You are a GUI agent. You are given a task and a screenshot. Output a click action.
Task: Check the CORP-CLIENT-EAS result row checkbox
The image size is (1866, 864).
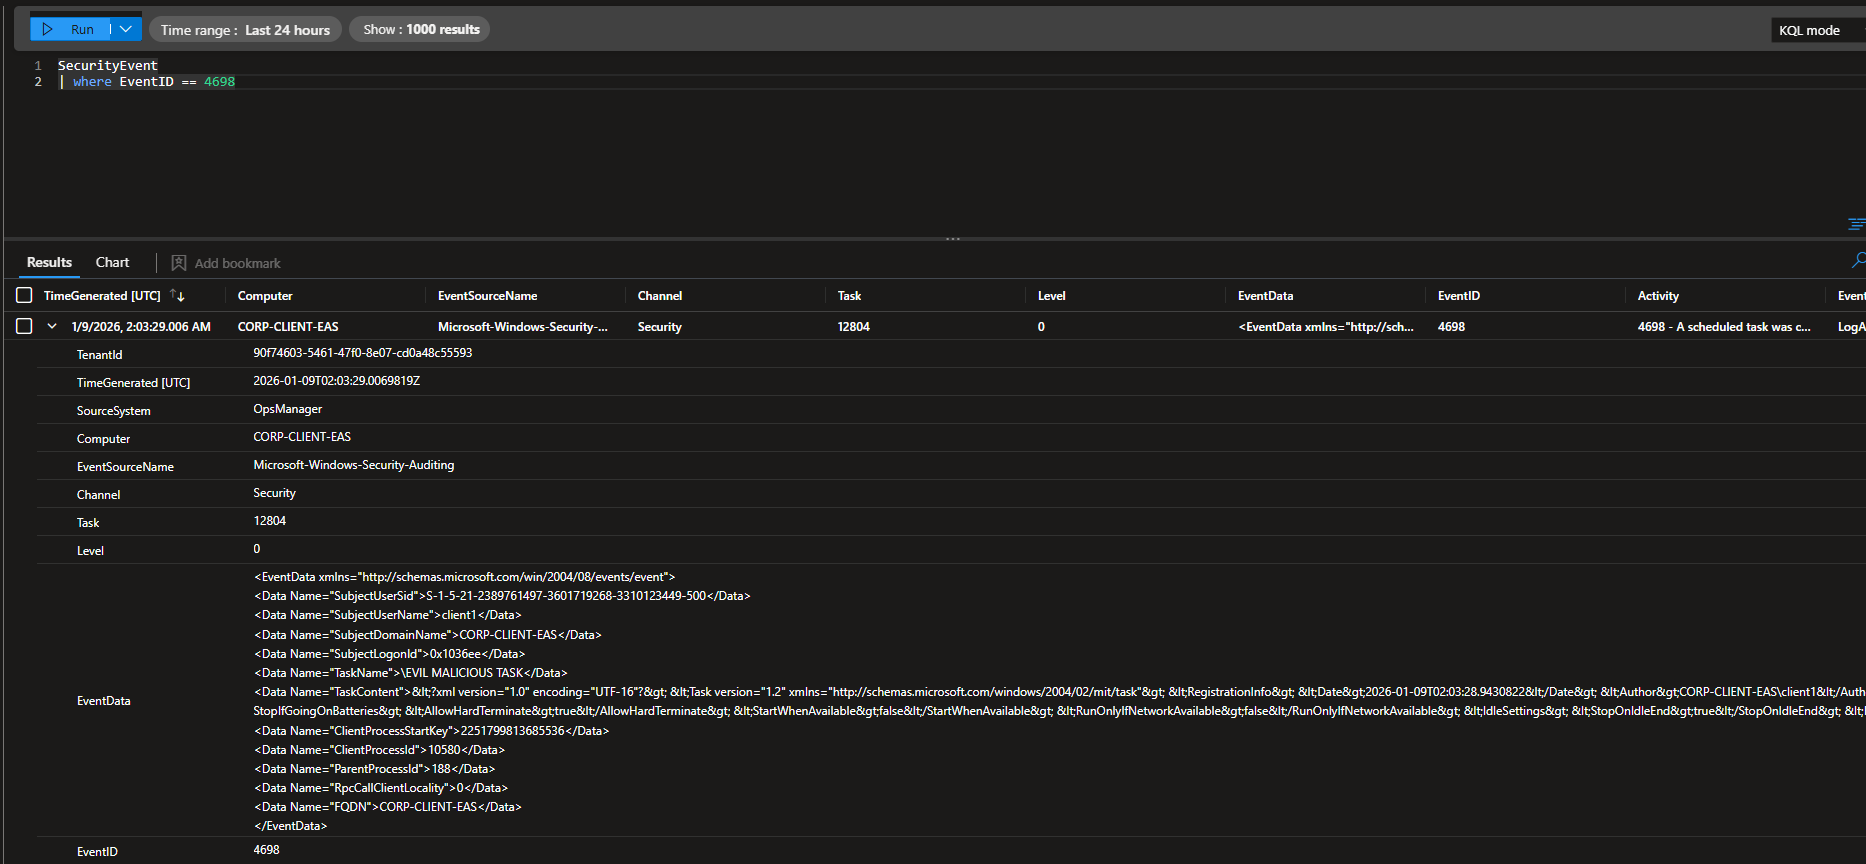tap(24, 326)
